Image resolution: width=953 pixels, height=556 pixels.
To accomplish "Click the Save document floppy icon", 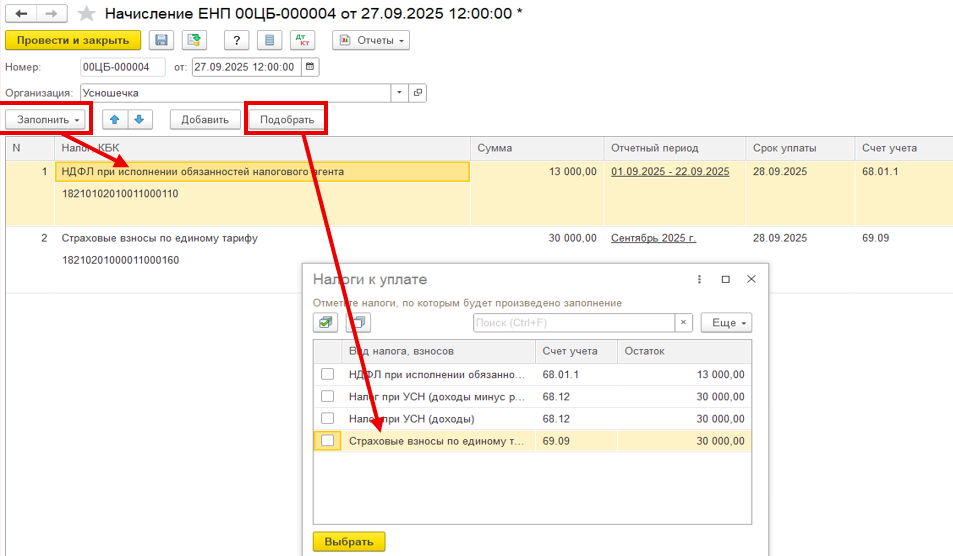I will (x=160, y=40).
